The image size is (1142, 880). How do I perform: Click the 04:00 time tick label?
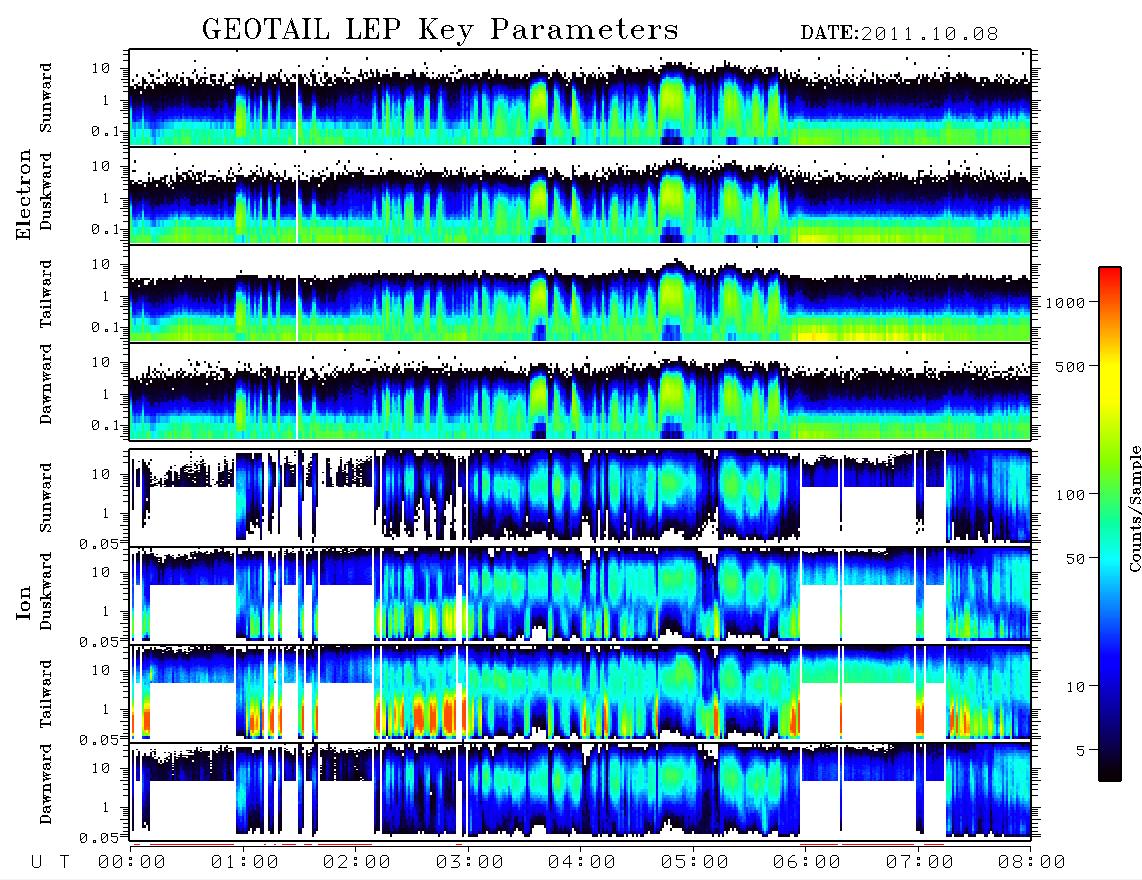(x=582, y=863)
